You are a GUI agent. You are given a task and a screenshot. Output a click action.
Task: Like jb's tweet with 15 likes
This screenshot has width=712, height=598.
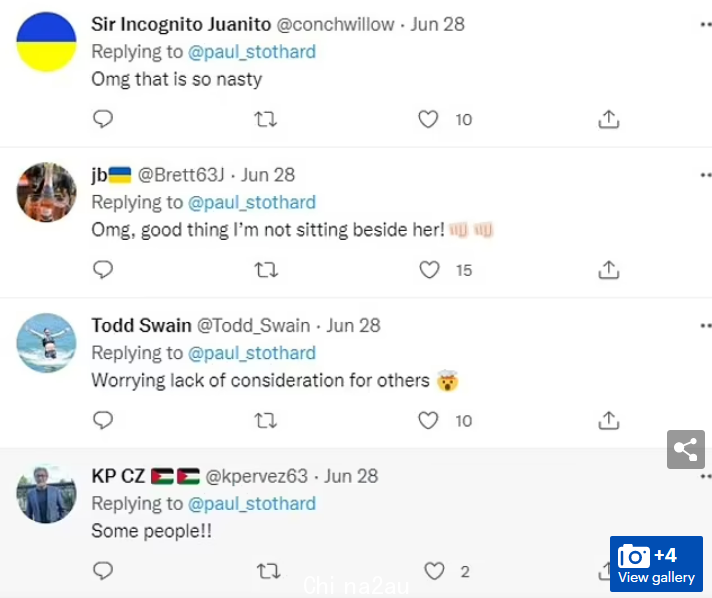pos(429,270)
